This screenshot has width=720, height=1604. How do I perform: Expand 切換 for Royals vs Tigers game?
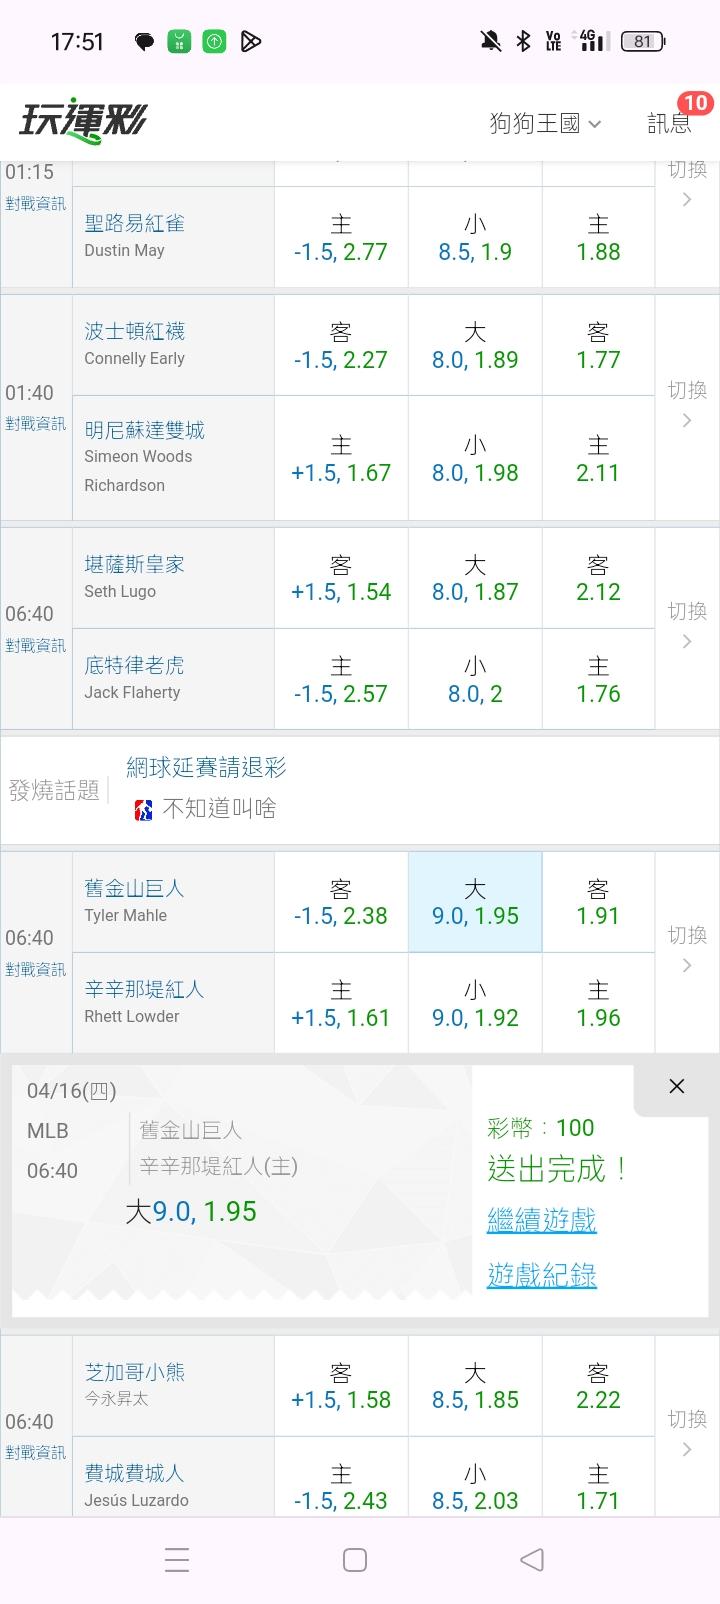click(687, 625)
